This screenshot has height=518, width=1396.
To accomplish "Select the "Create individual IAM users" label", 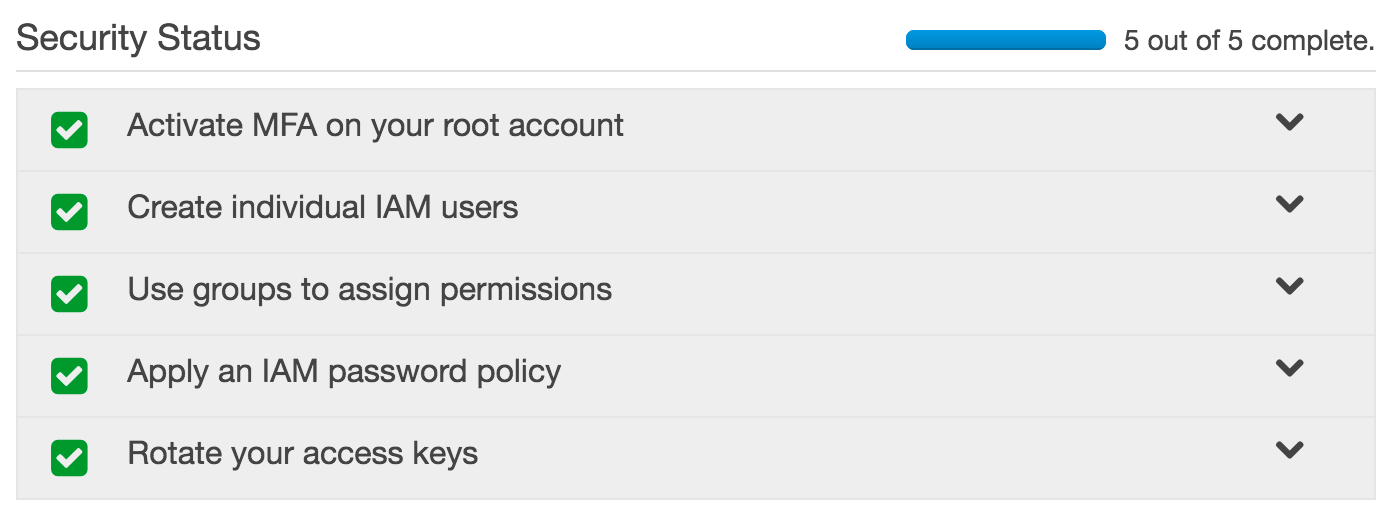I will 322,208.
